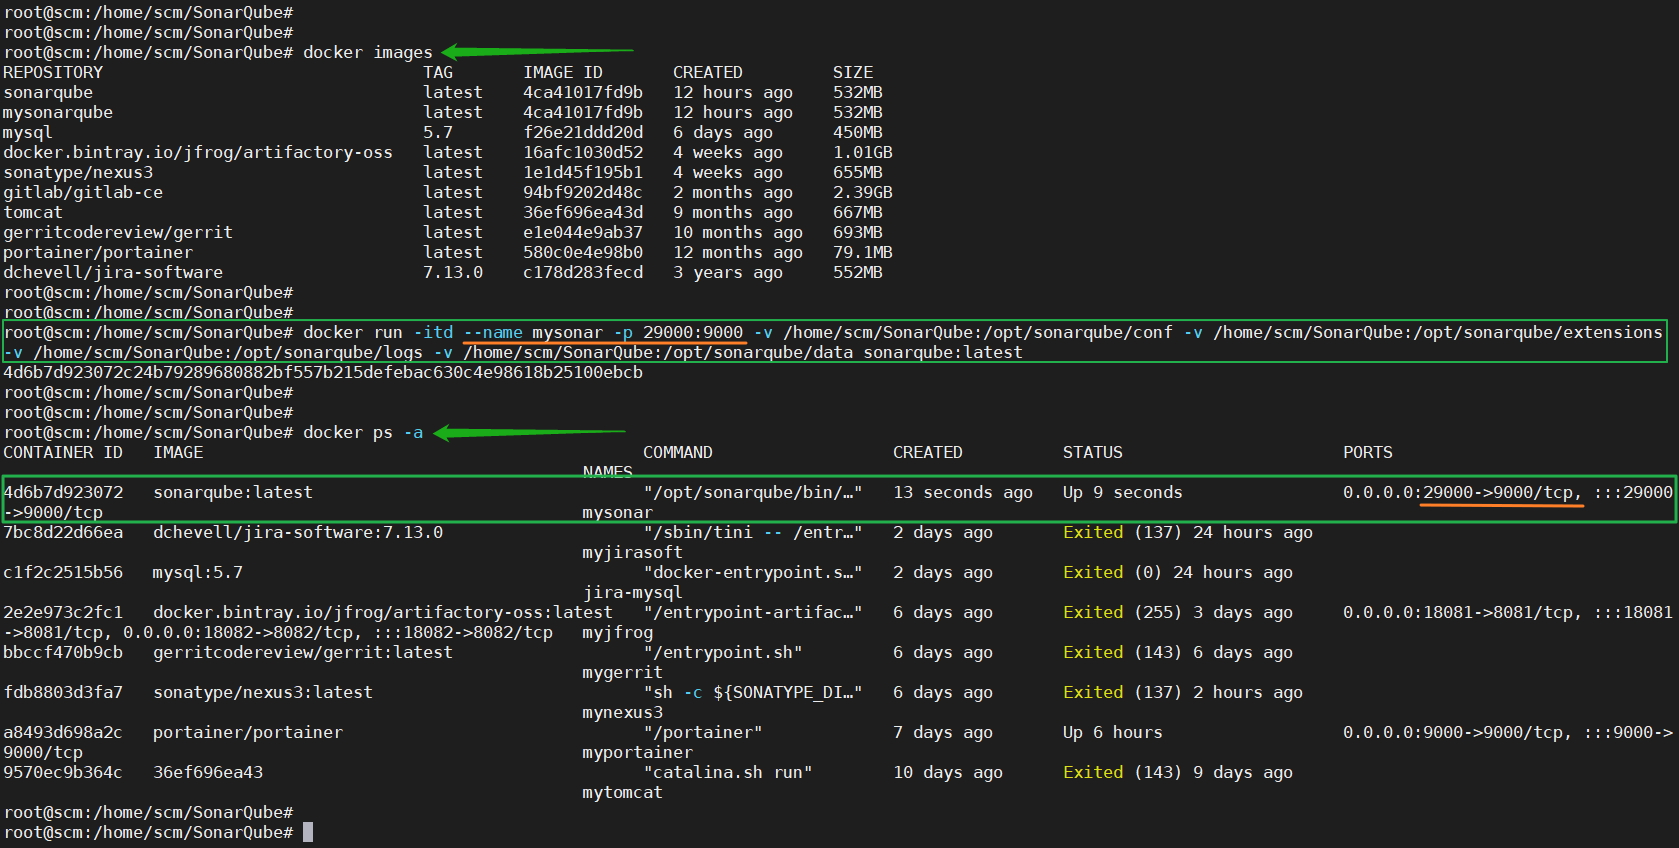This screenshot has width=1679, height=848.
Task: Click the portainer/portainer repository in images list
Action: [98, 252]
